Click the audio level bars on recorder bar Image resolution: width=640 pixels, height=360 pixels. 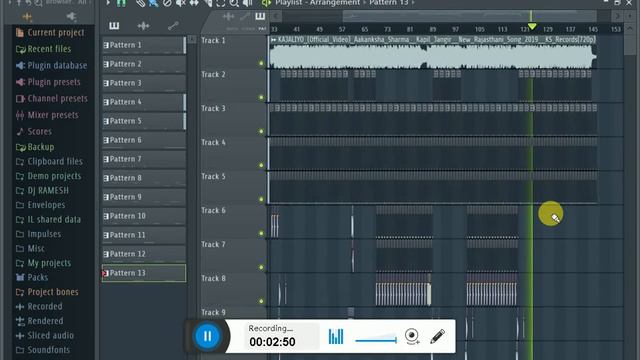coord(336,336)
